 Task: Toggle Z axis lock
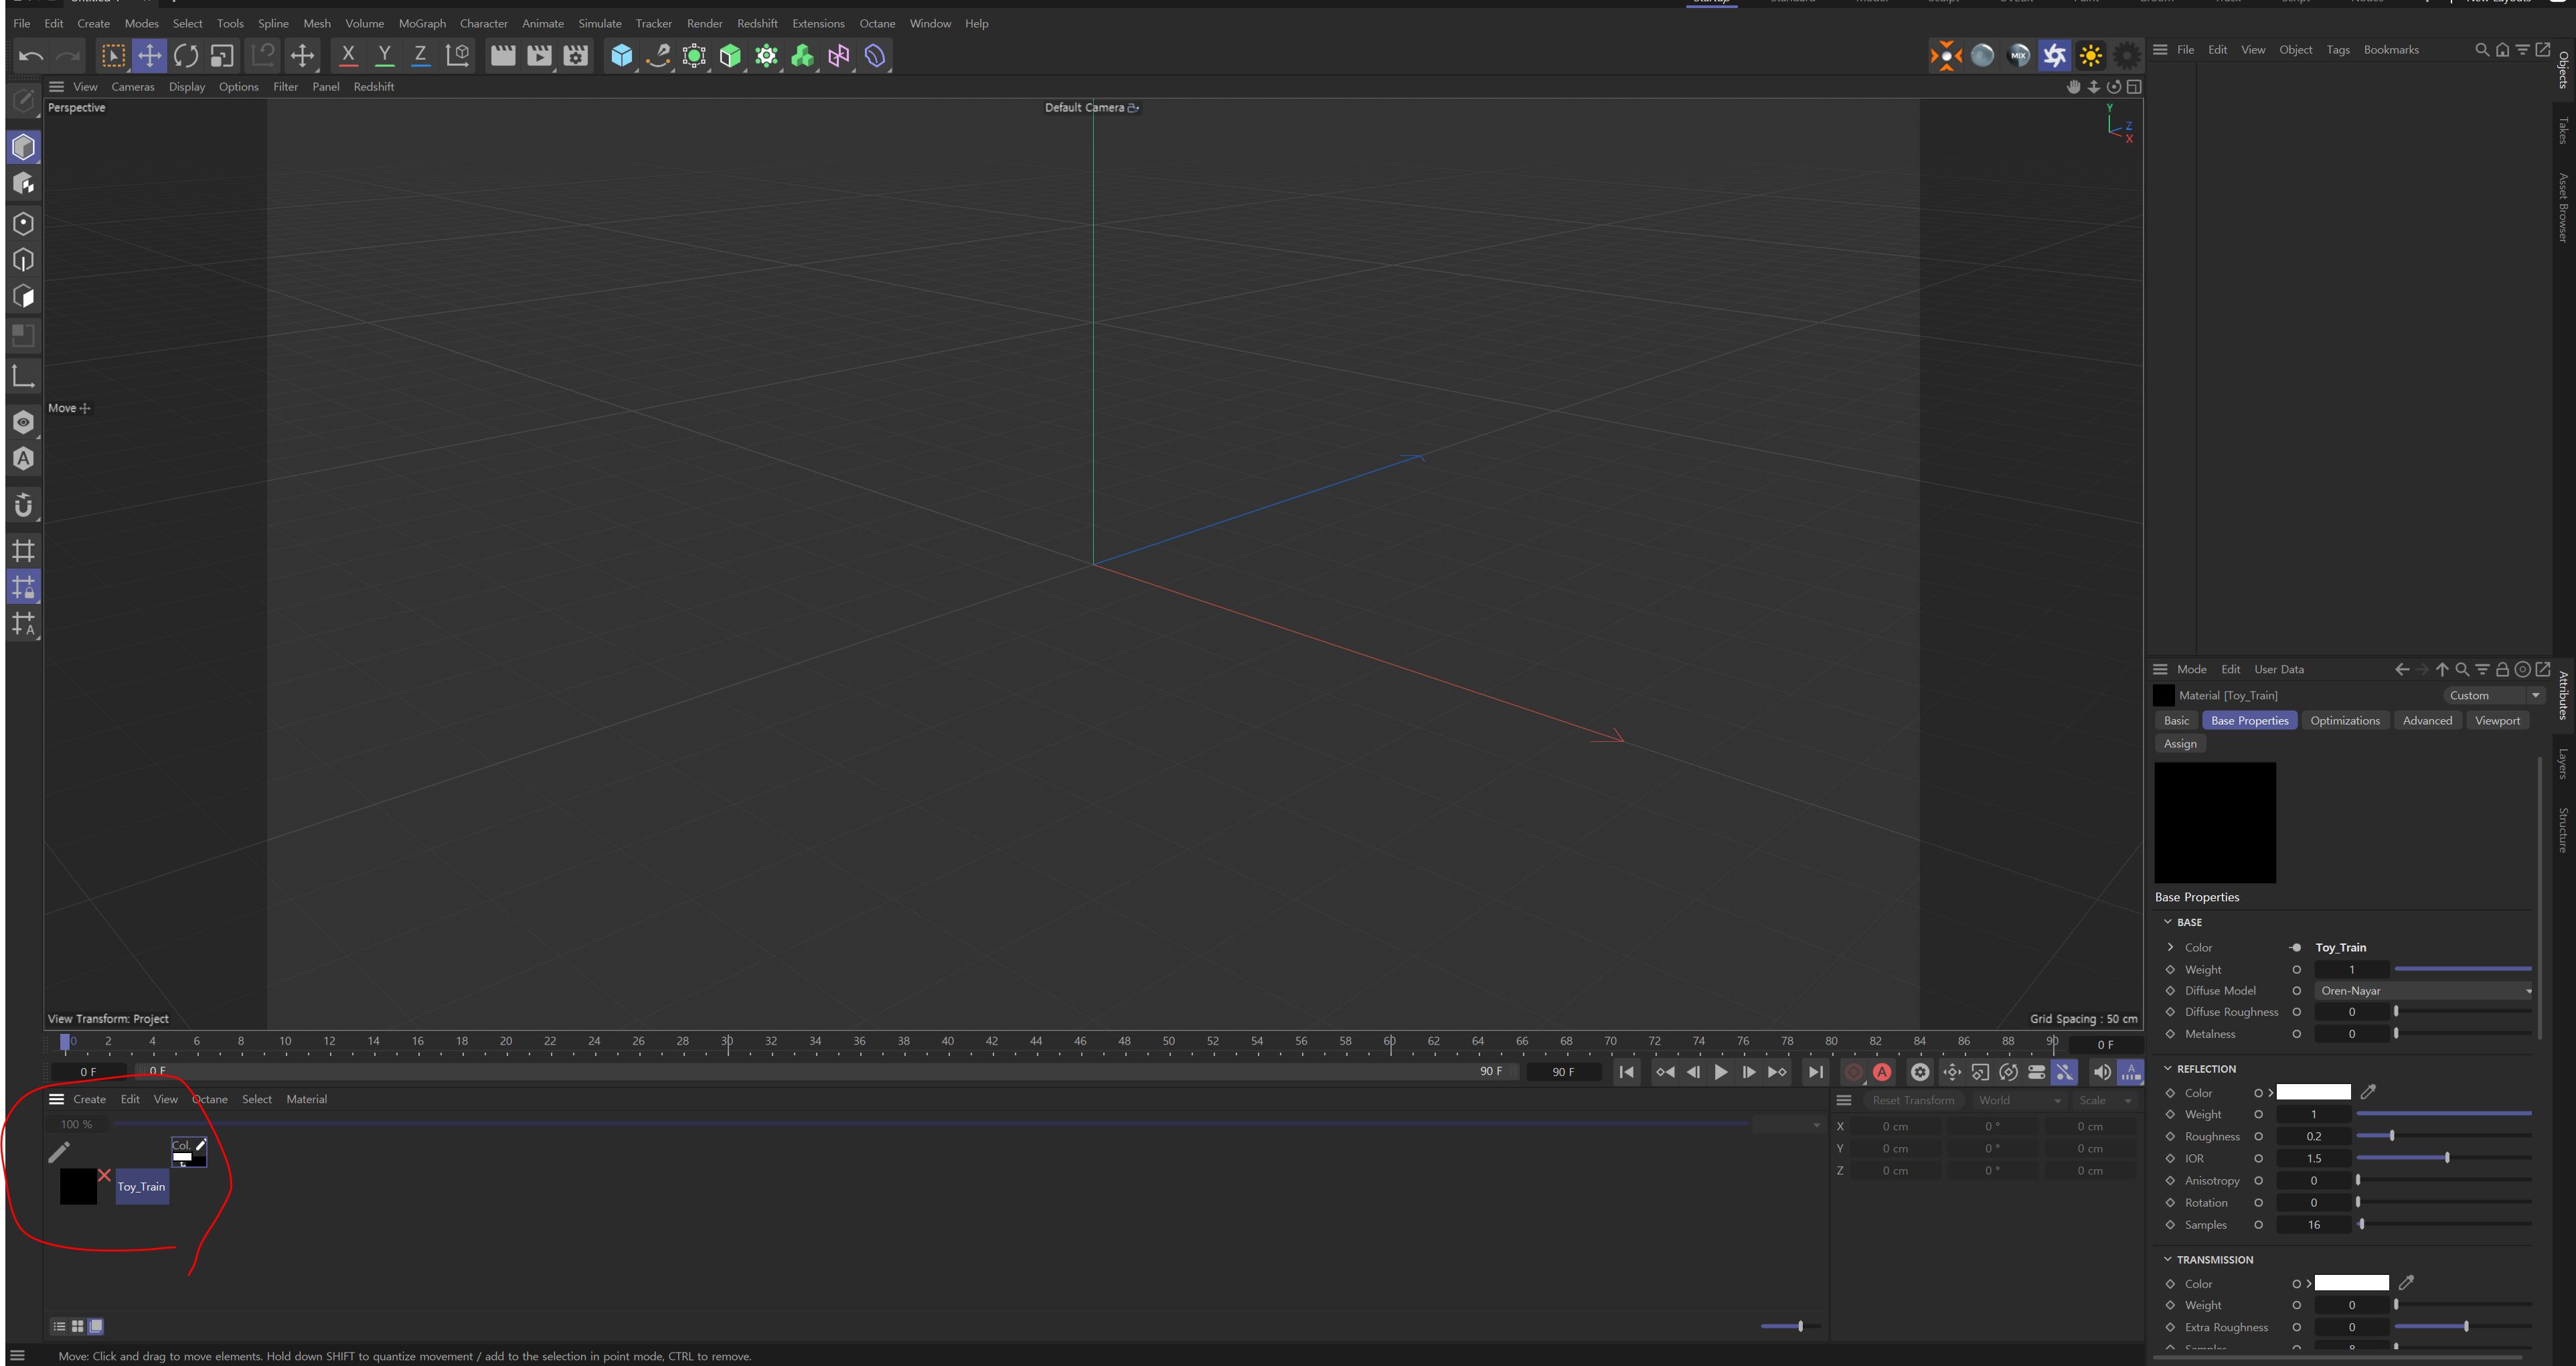420,56
